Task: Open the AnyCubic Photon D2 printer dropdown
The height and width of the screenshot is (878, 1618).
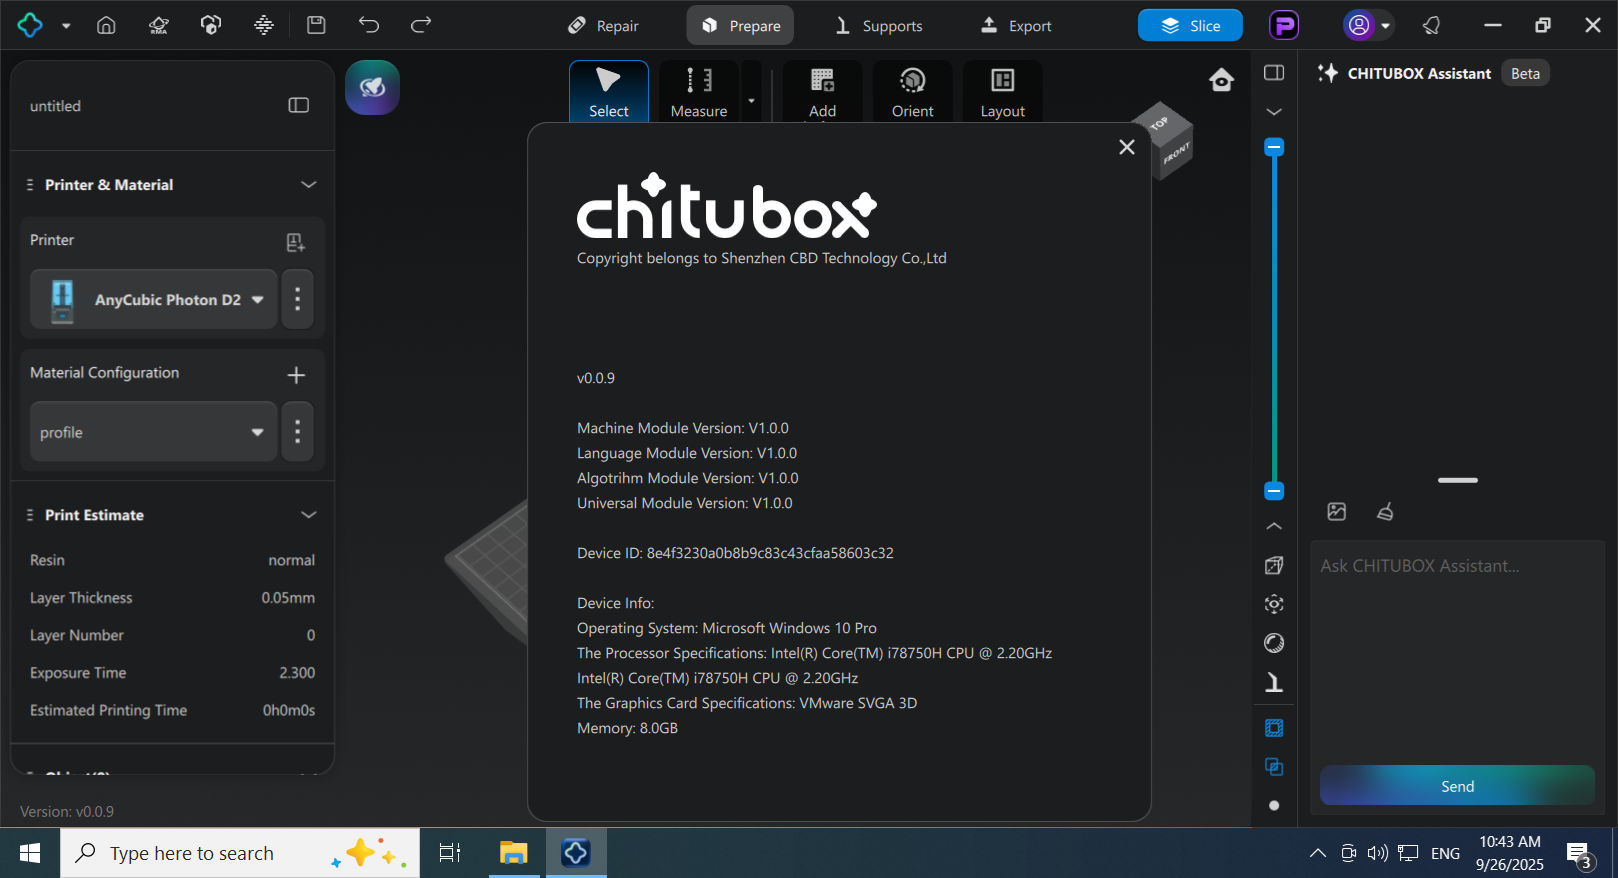Action: pyautogui.click(x=153, y=299)
